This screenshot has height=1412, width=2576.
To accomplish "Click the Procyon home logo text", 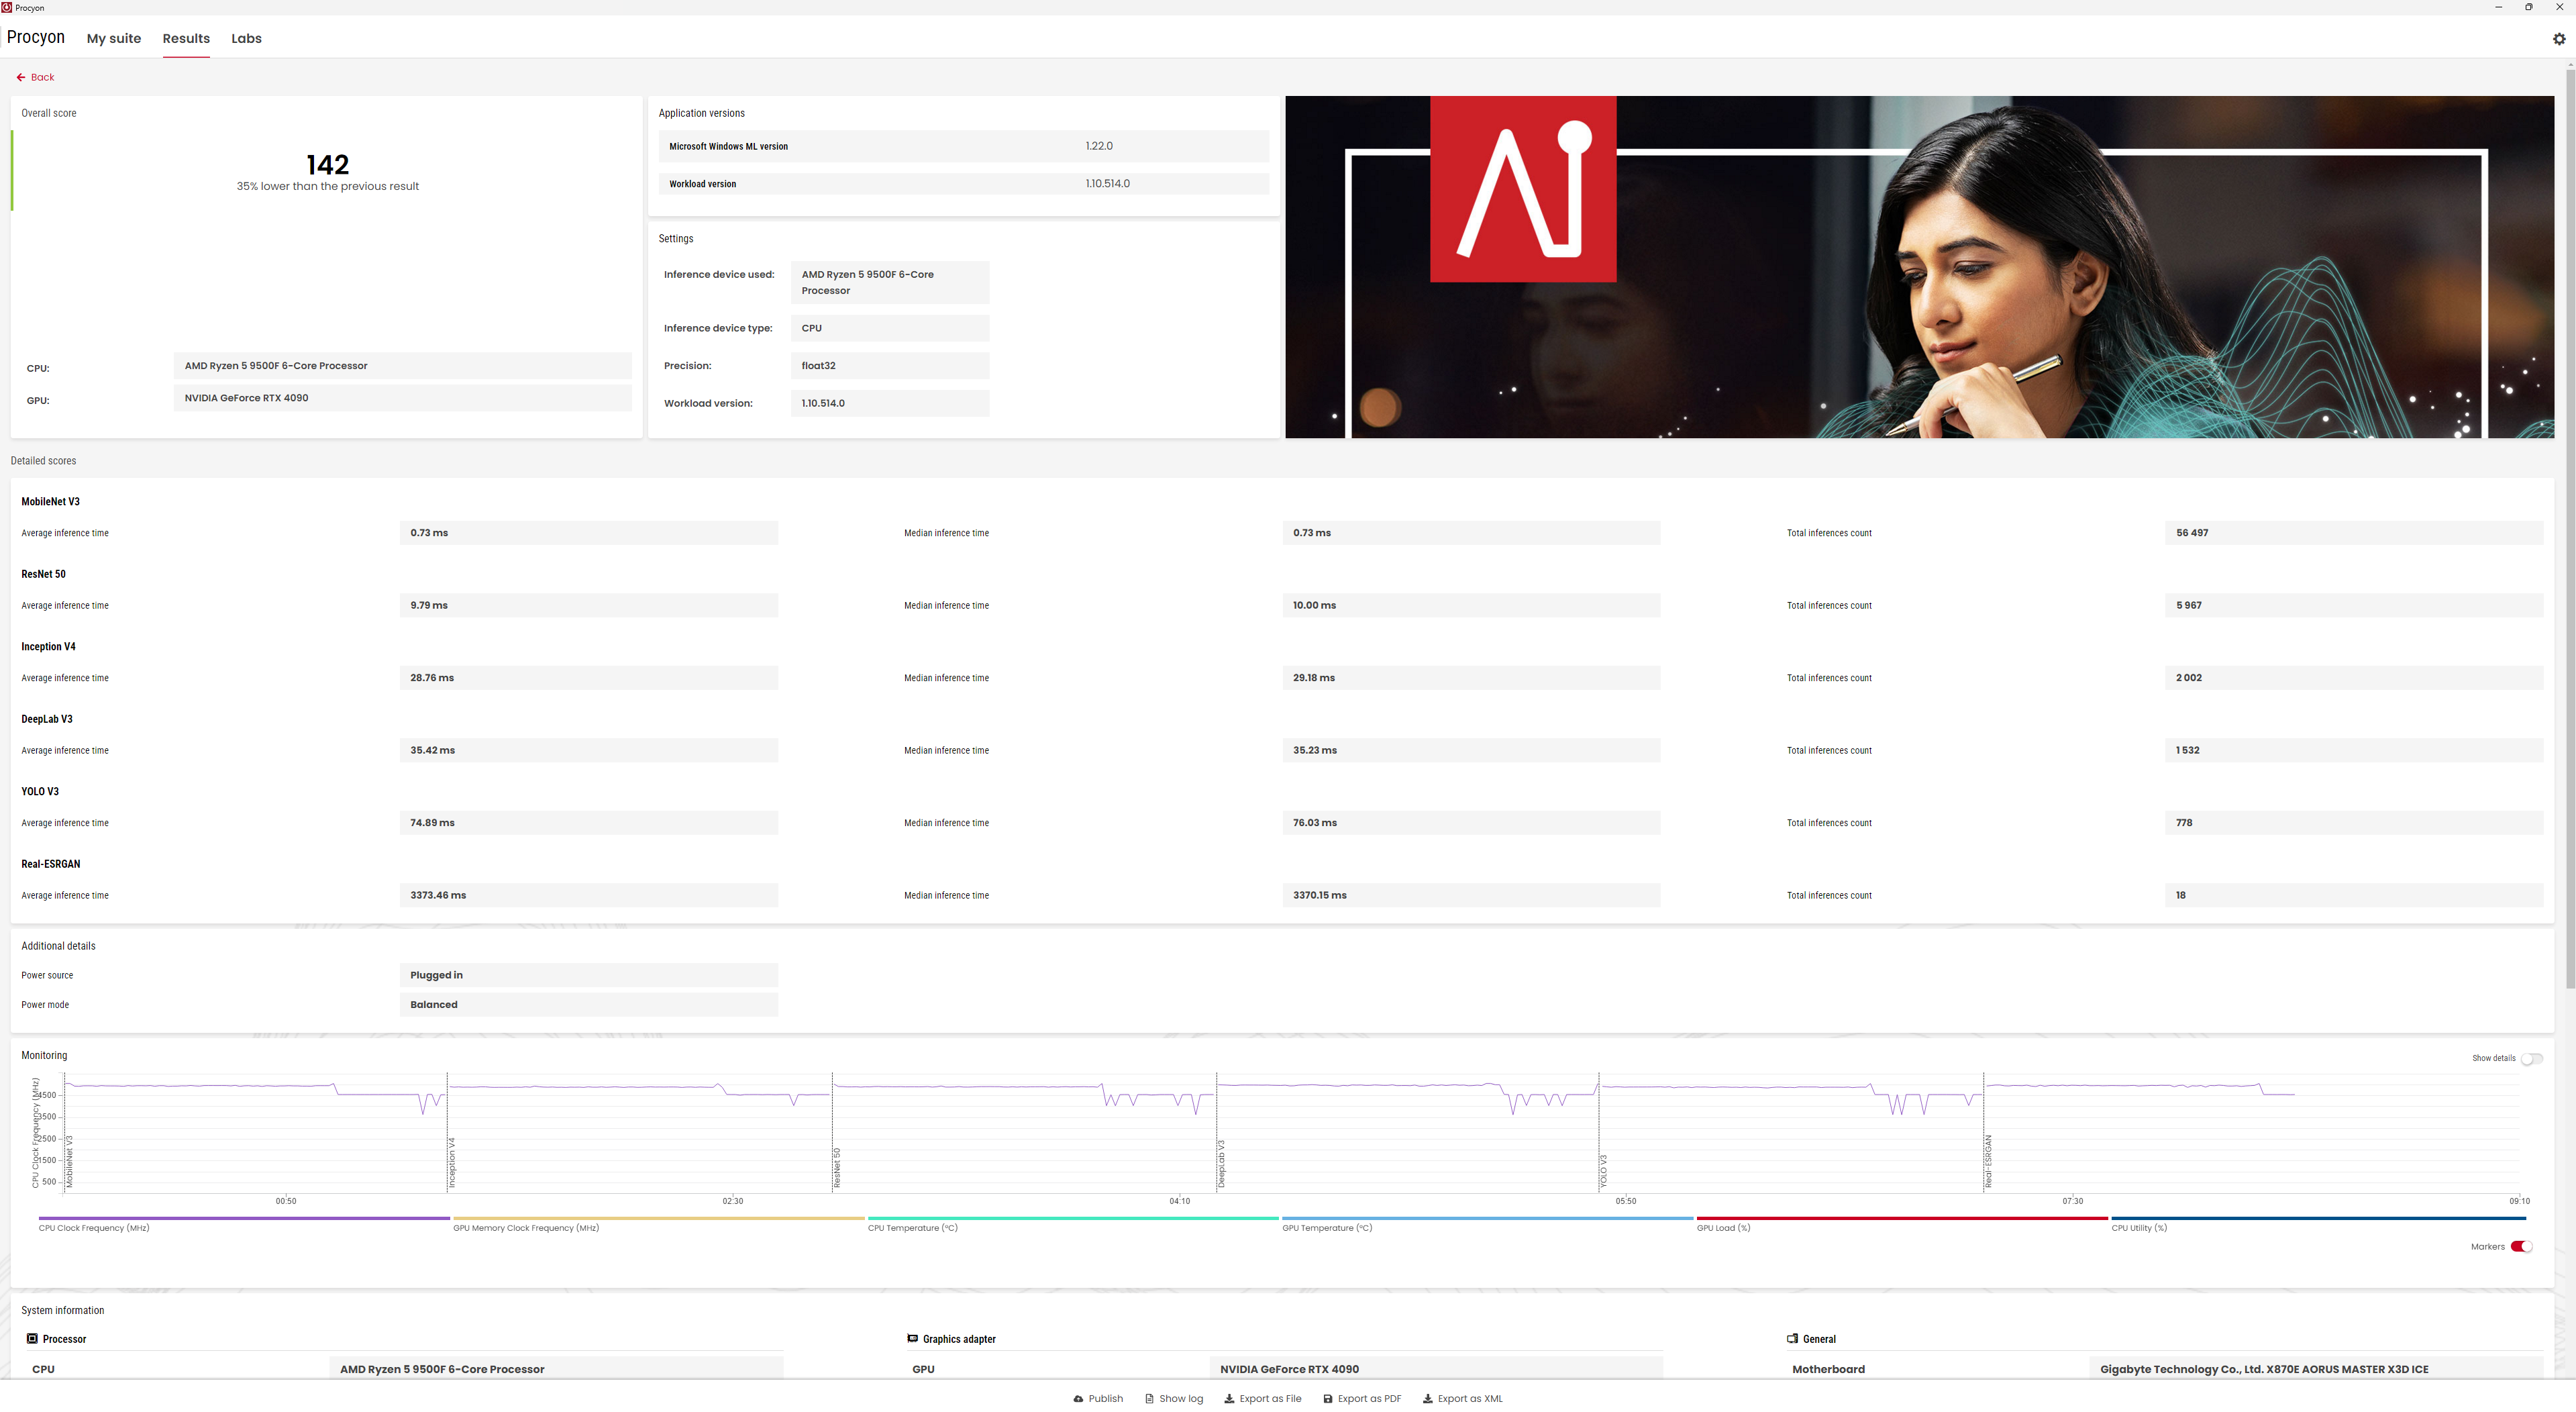I will click(x=36, y=37).
